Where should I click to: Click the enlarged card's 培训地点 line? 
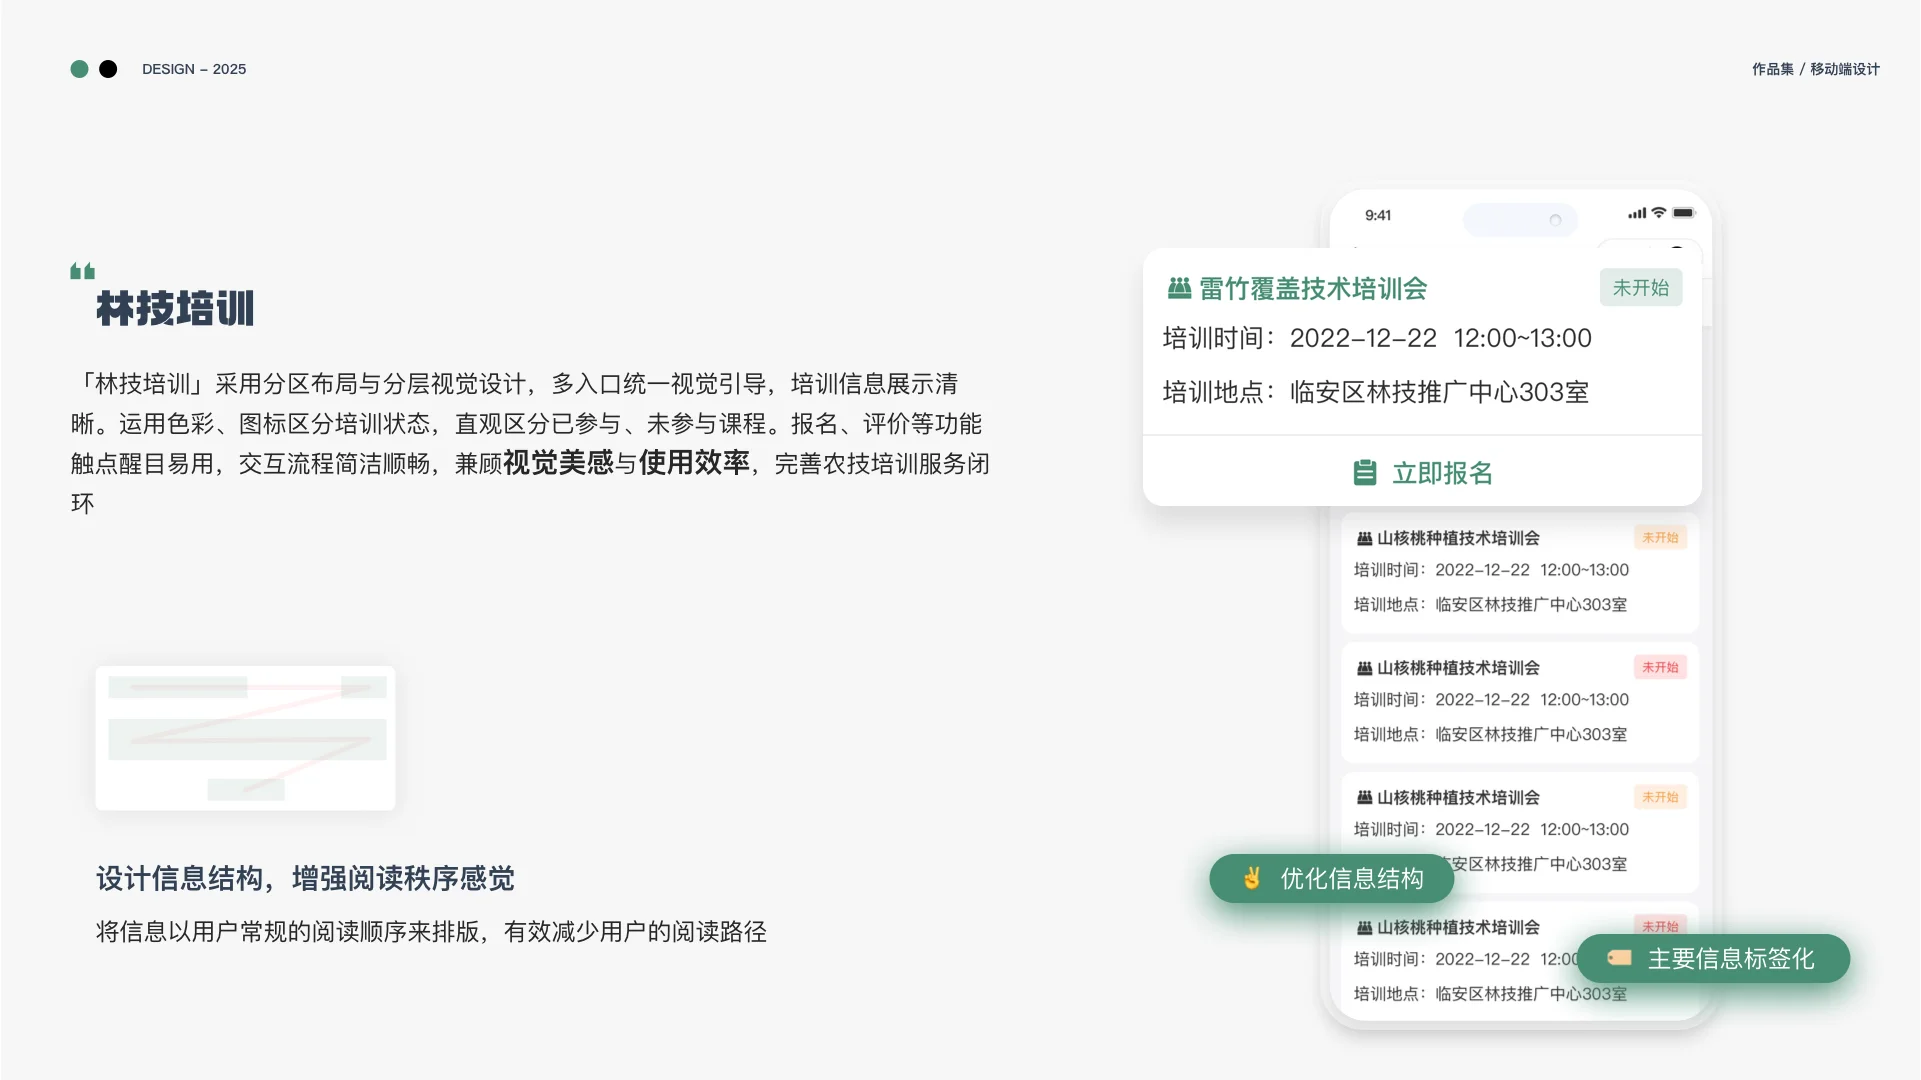1376,392
